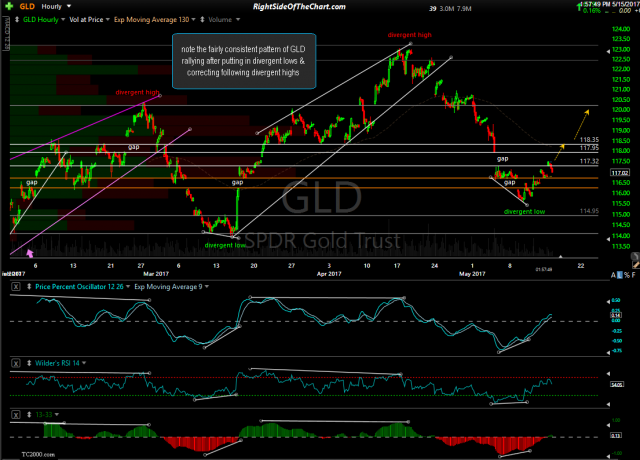Screen dimensions: 640x460
Task: Click the 3.0M volume figure in header
Action: tap(447, 9)
